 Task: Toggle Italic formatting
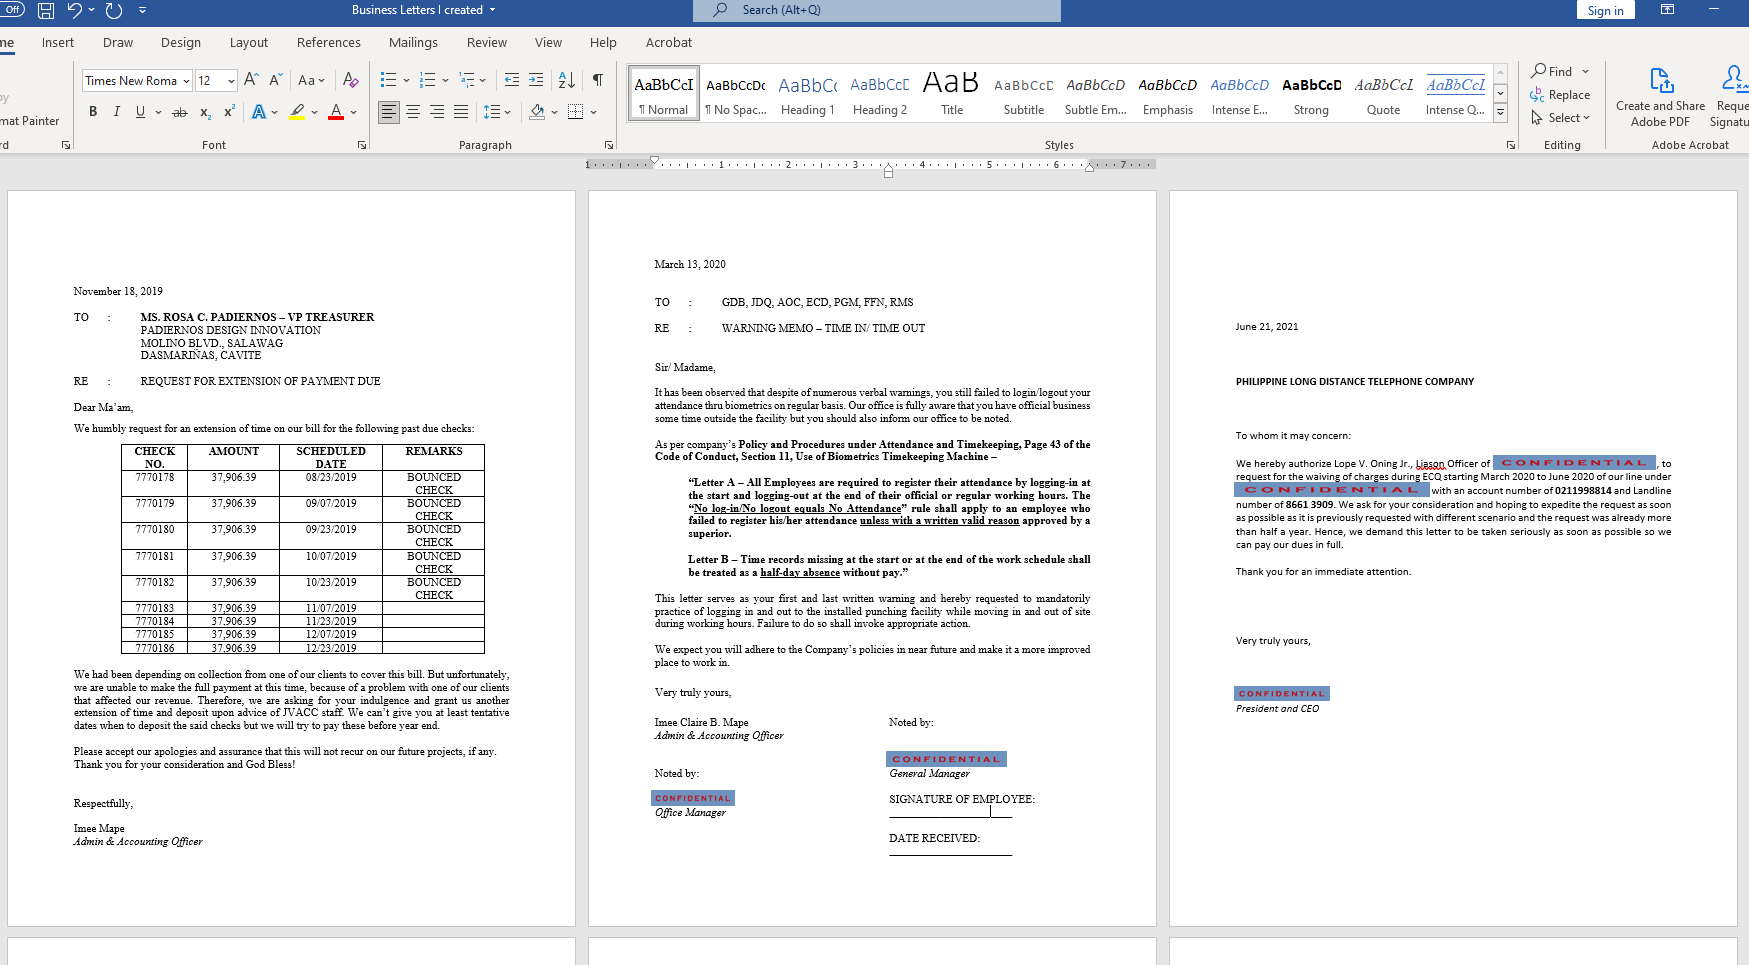click(x=117, y=112)
